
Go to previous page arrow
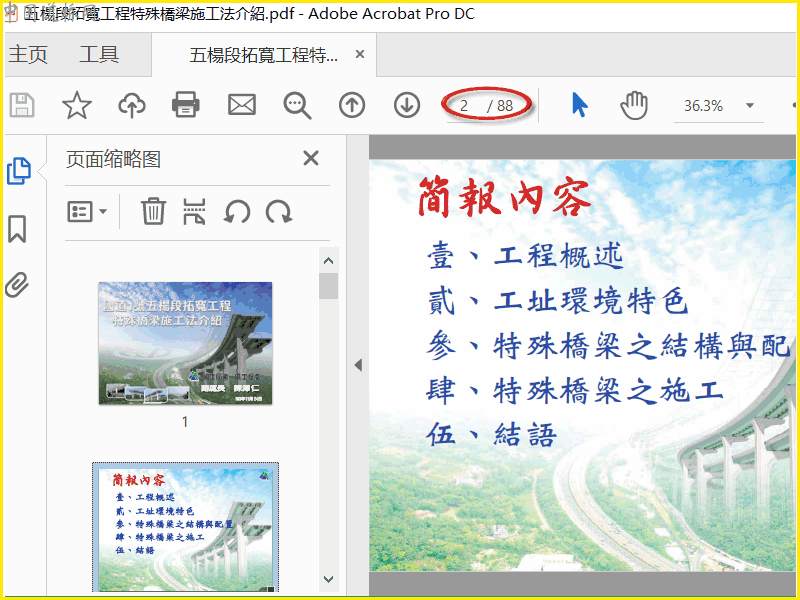pos(352,105)
